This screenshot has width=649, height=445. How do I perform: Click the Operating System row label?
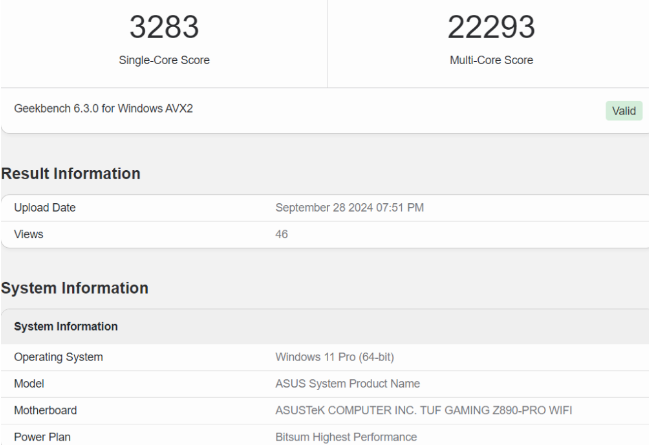click(x=58, y=357)
